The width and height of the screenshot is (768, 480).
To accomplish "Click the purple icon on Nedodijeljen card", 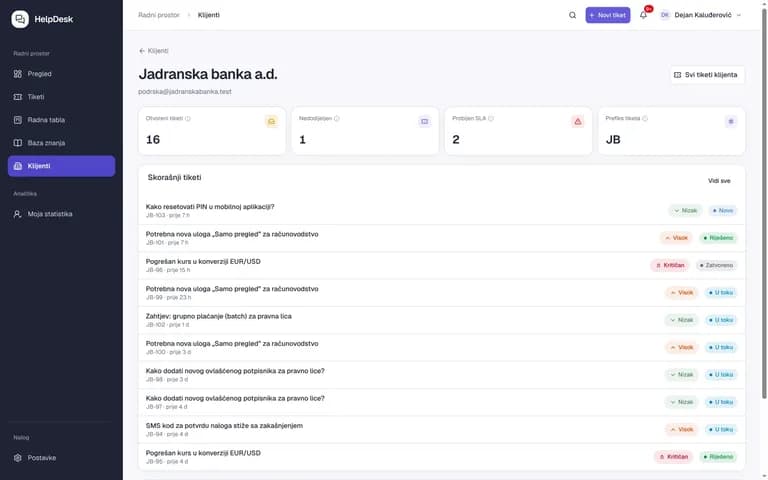I will tap(425, 121).
